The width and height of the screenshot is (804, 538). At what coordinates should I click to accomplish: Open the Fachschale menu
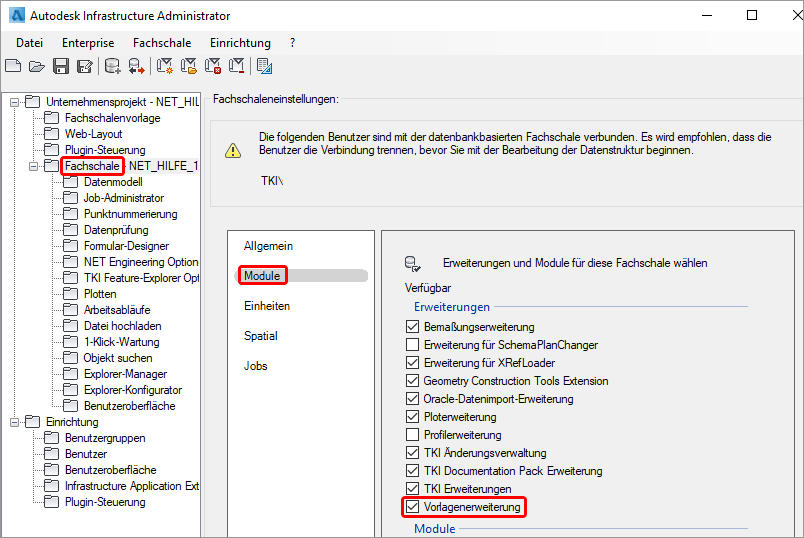[x=162, y=43]
